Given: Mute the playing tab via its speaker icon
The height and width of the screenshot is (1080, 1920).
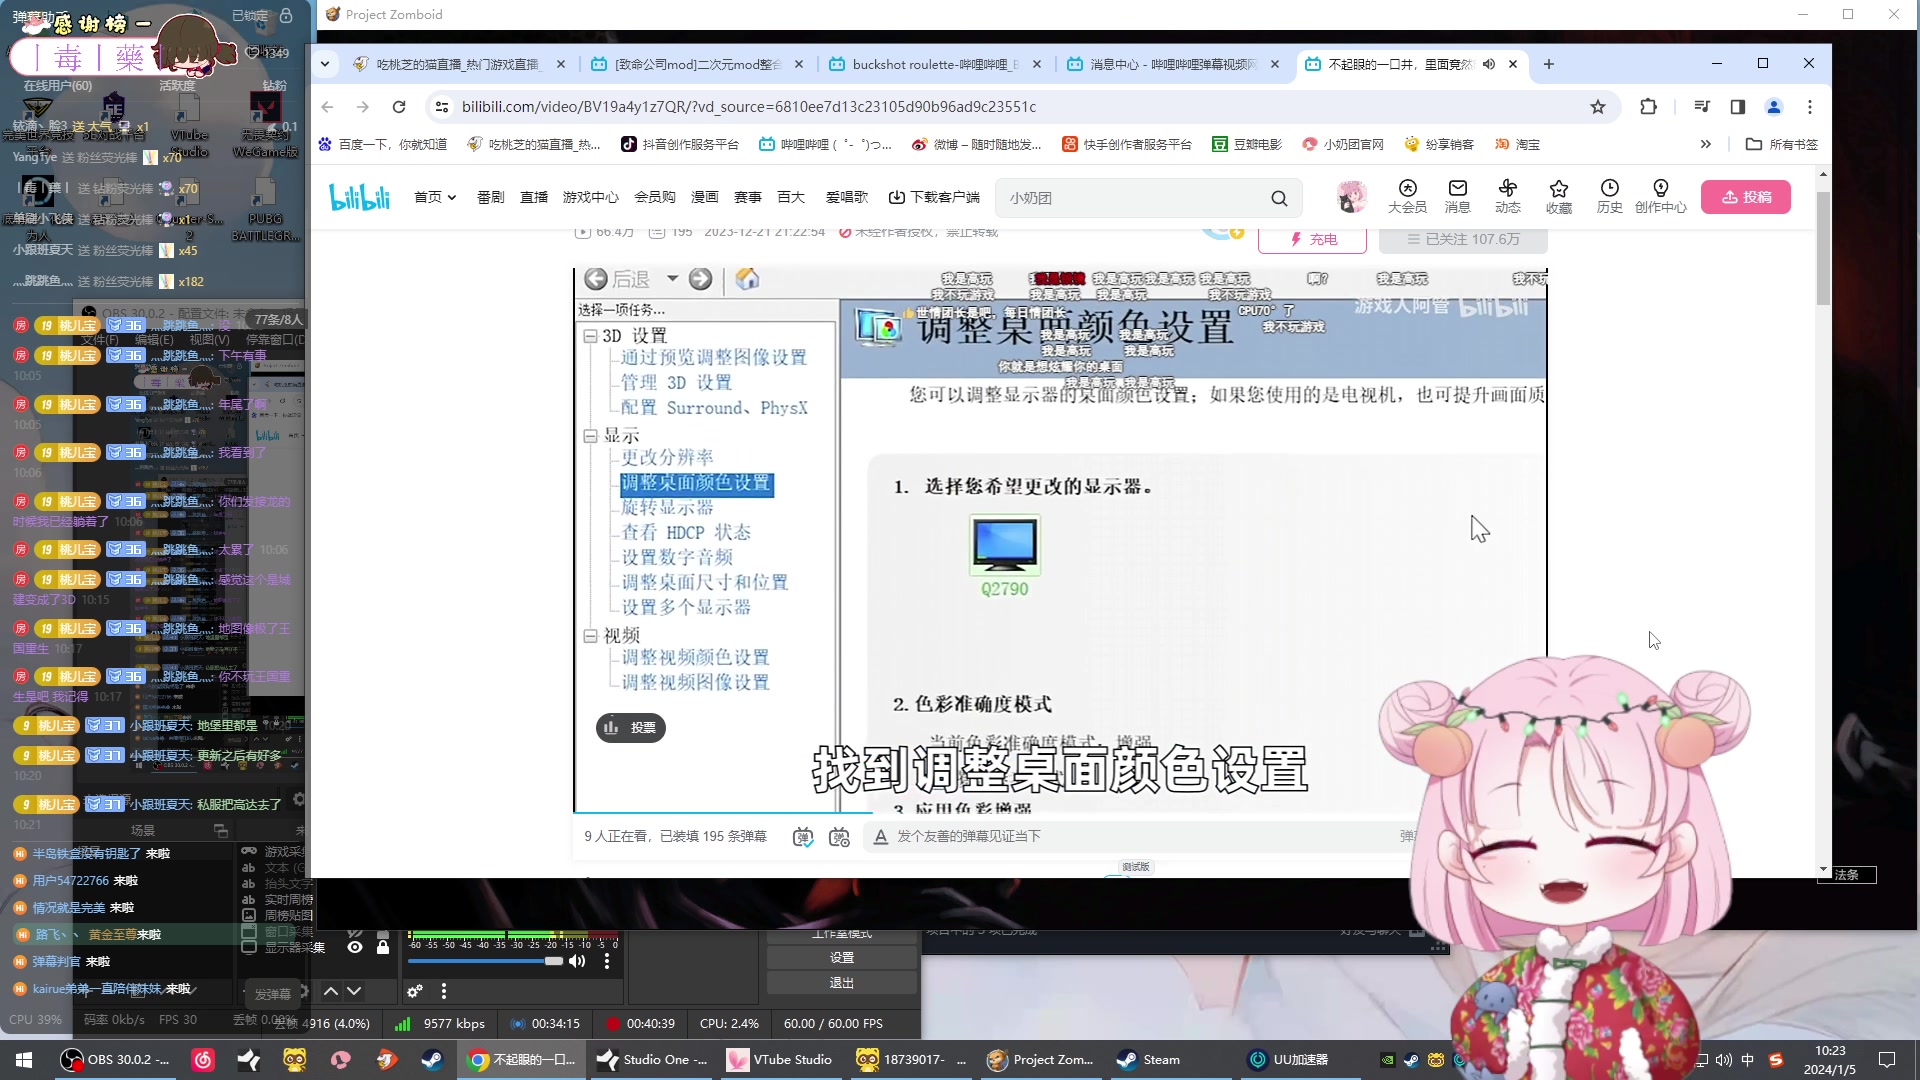Looking at the screenshot, I should [x=1489, y=64].
